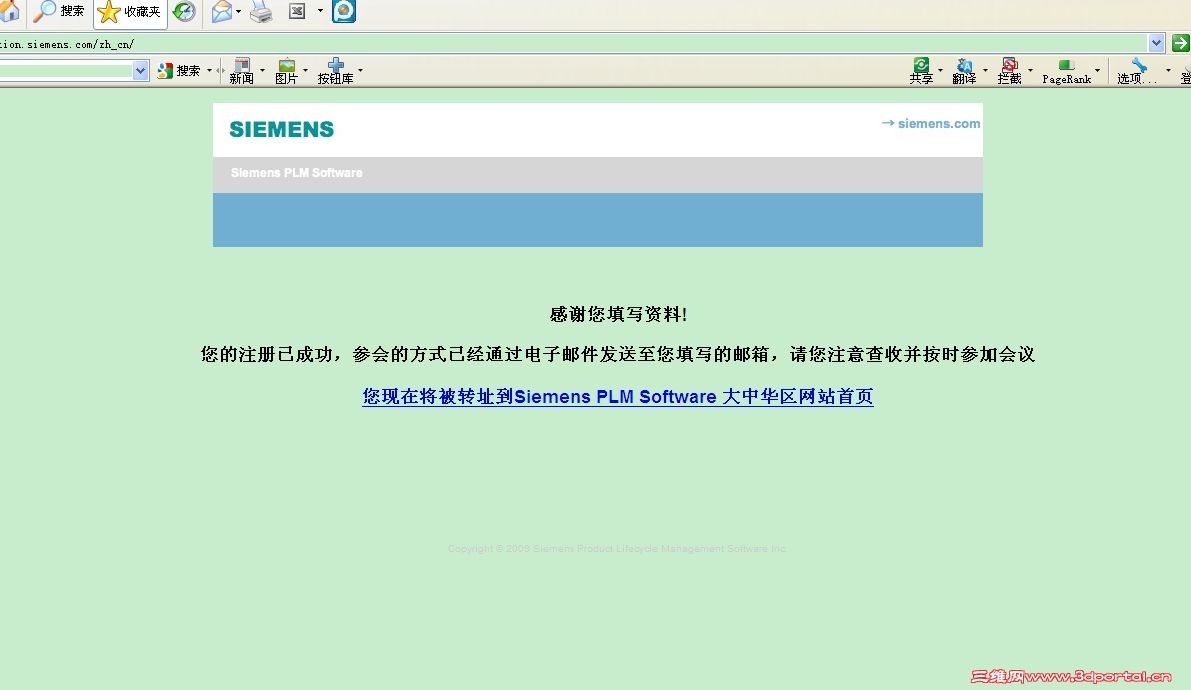Viewport: 1191px width, 690px height.
Task: Click the 图片 images toolbar icon
Action: (286, 71)
